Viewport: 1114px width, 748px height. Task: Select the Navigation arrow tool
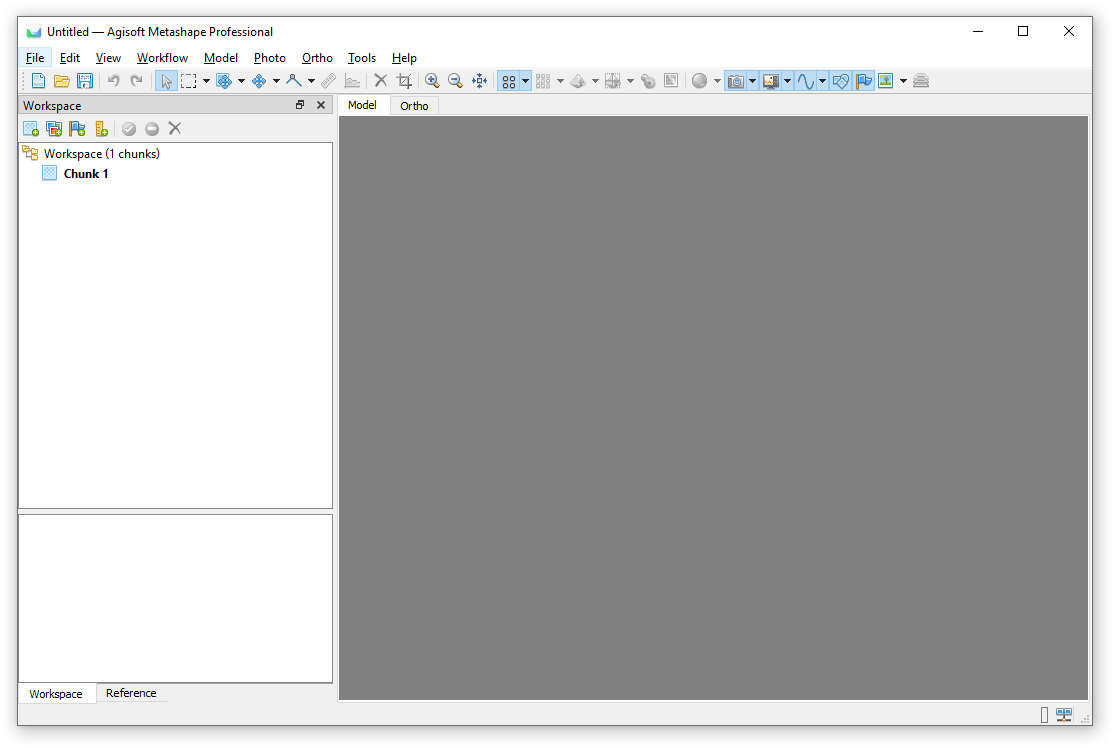(x=166, y=81)
